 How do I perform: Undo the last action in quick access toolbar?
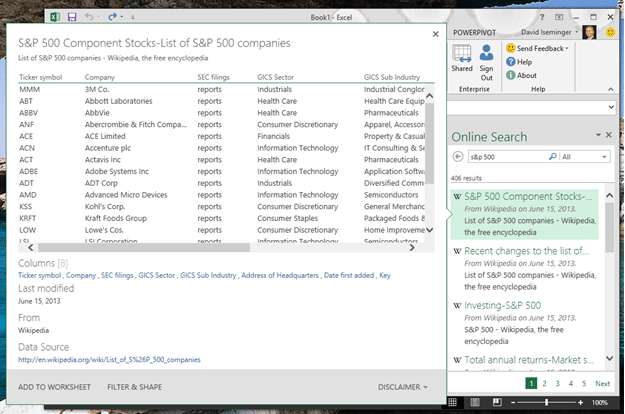click(89, 17)
